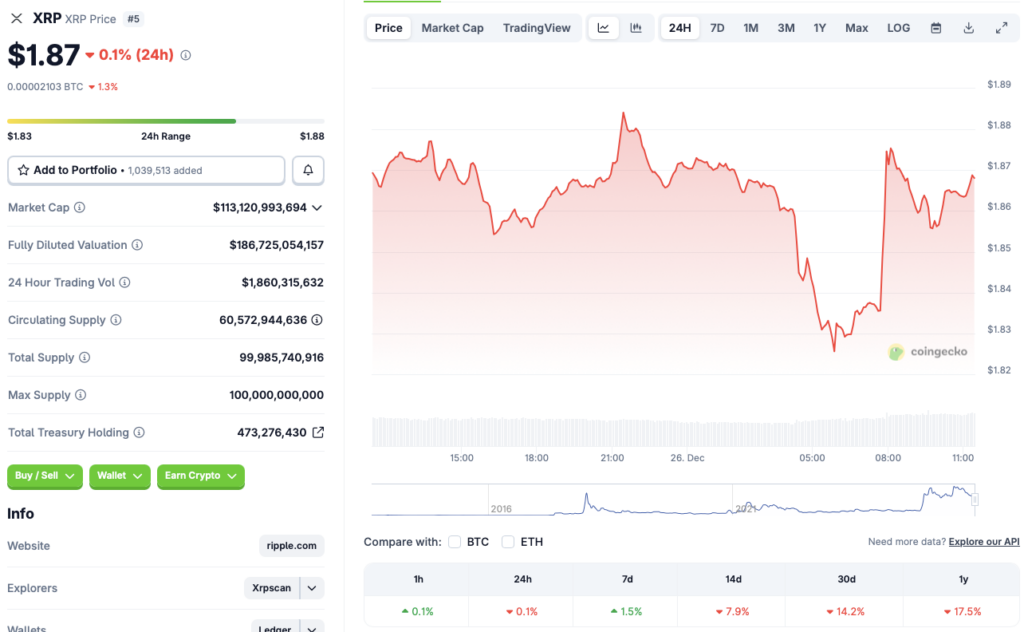Click the download chart icon
The height and width of the screenshot is (632, 1024).
968,28
